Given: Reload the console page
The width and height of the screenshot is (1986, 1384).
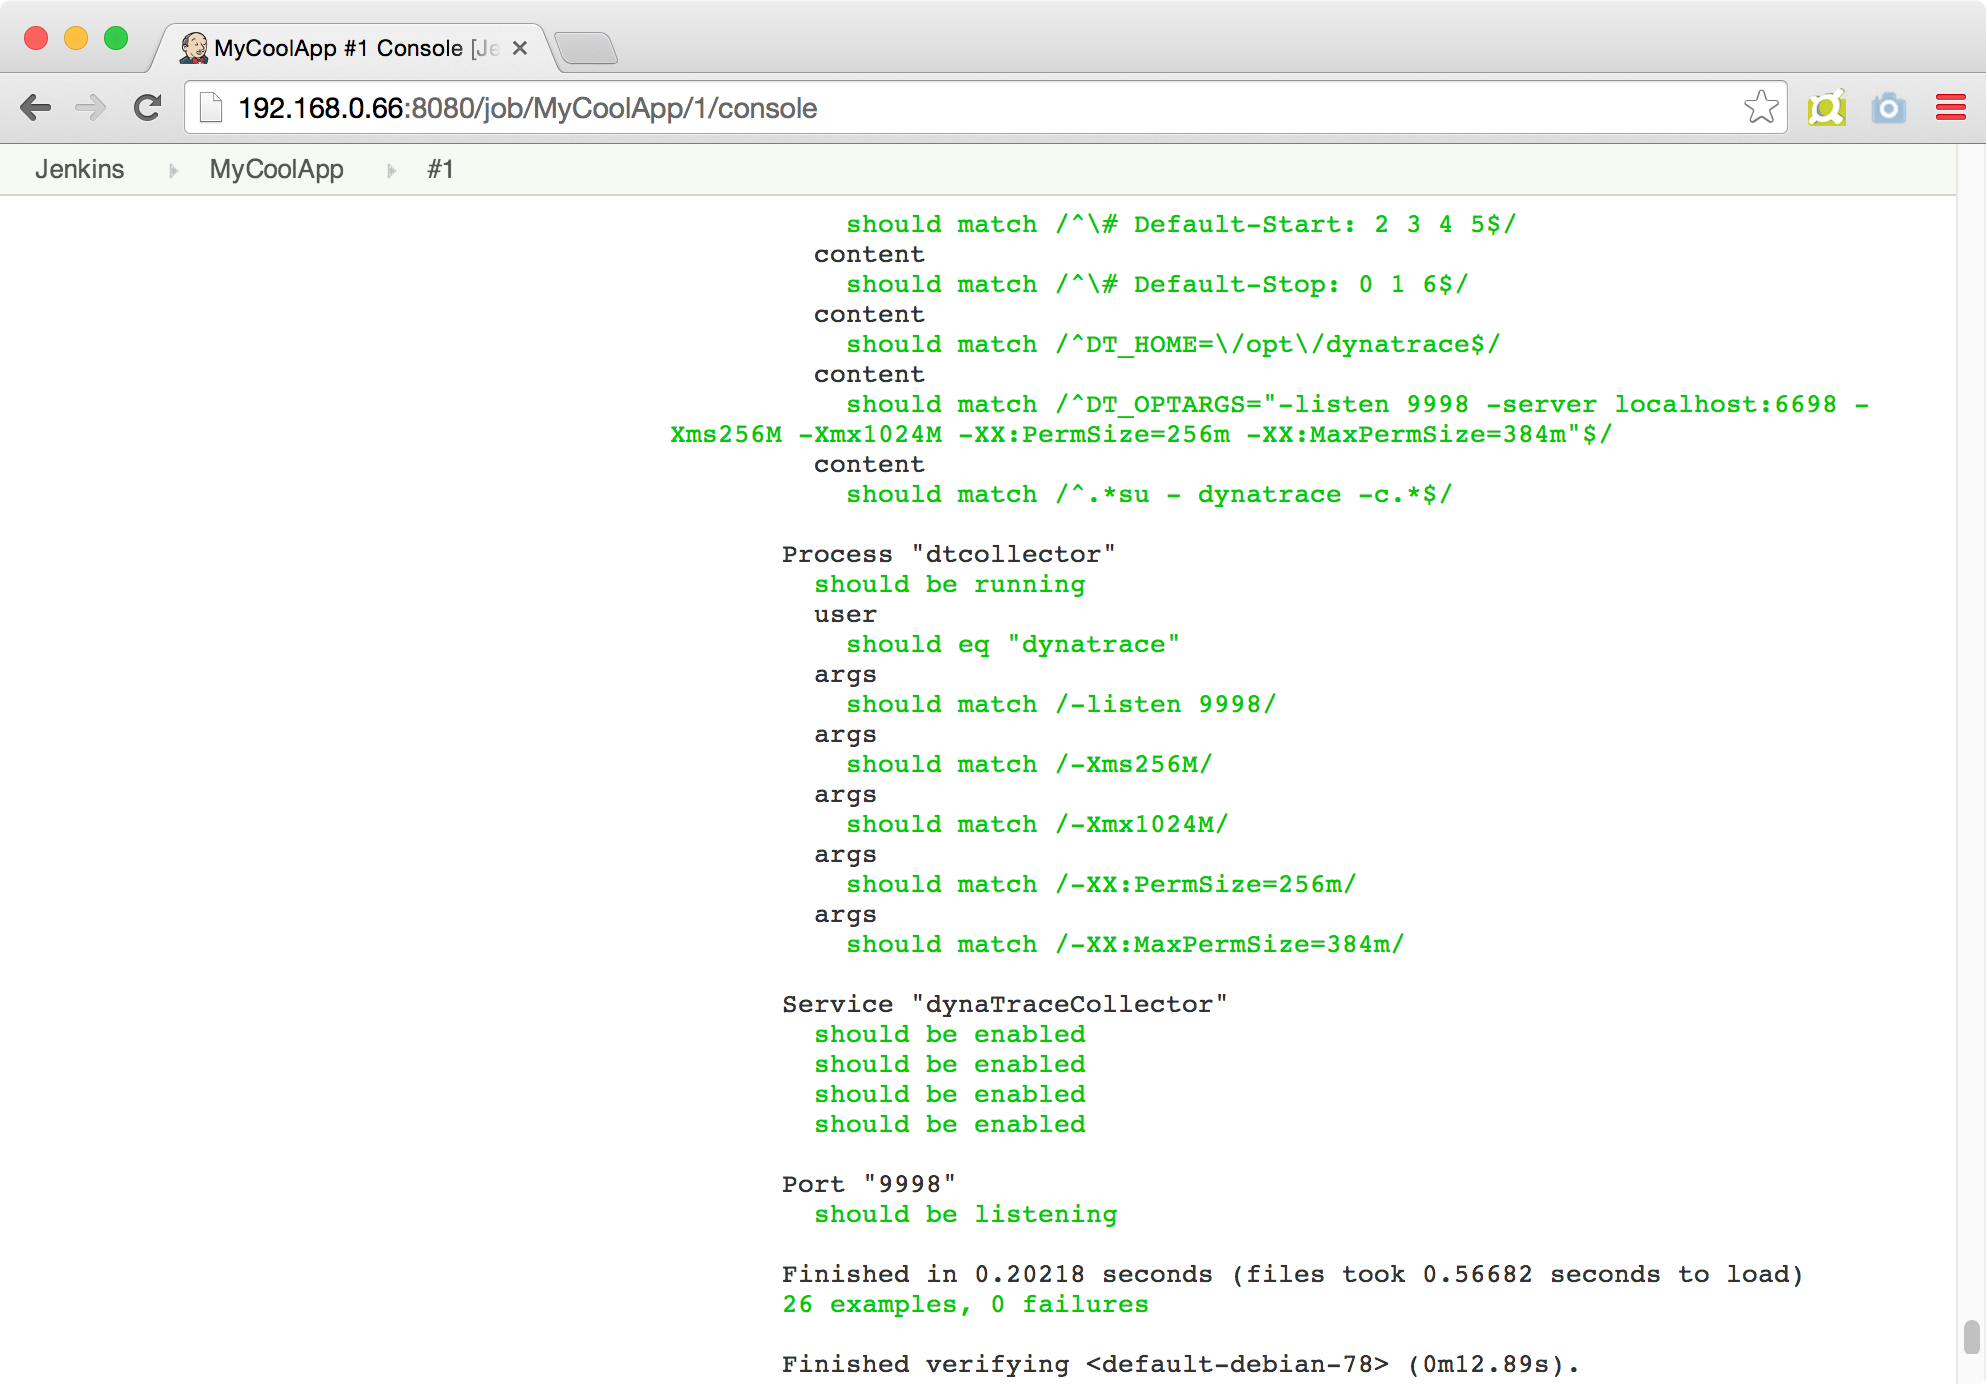Looking at the screenshot, I should 147,107.
